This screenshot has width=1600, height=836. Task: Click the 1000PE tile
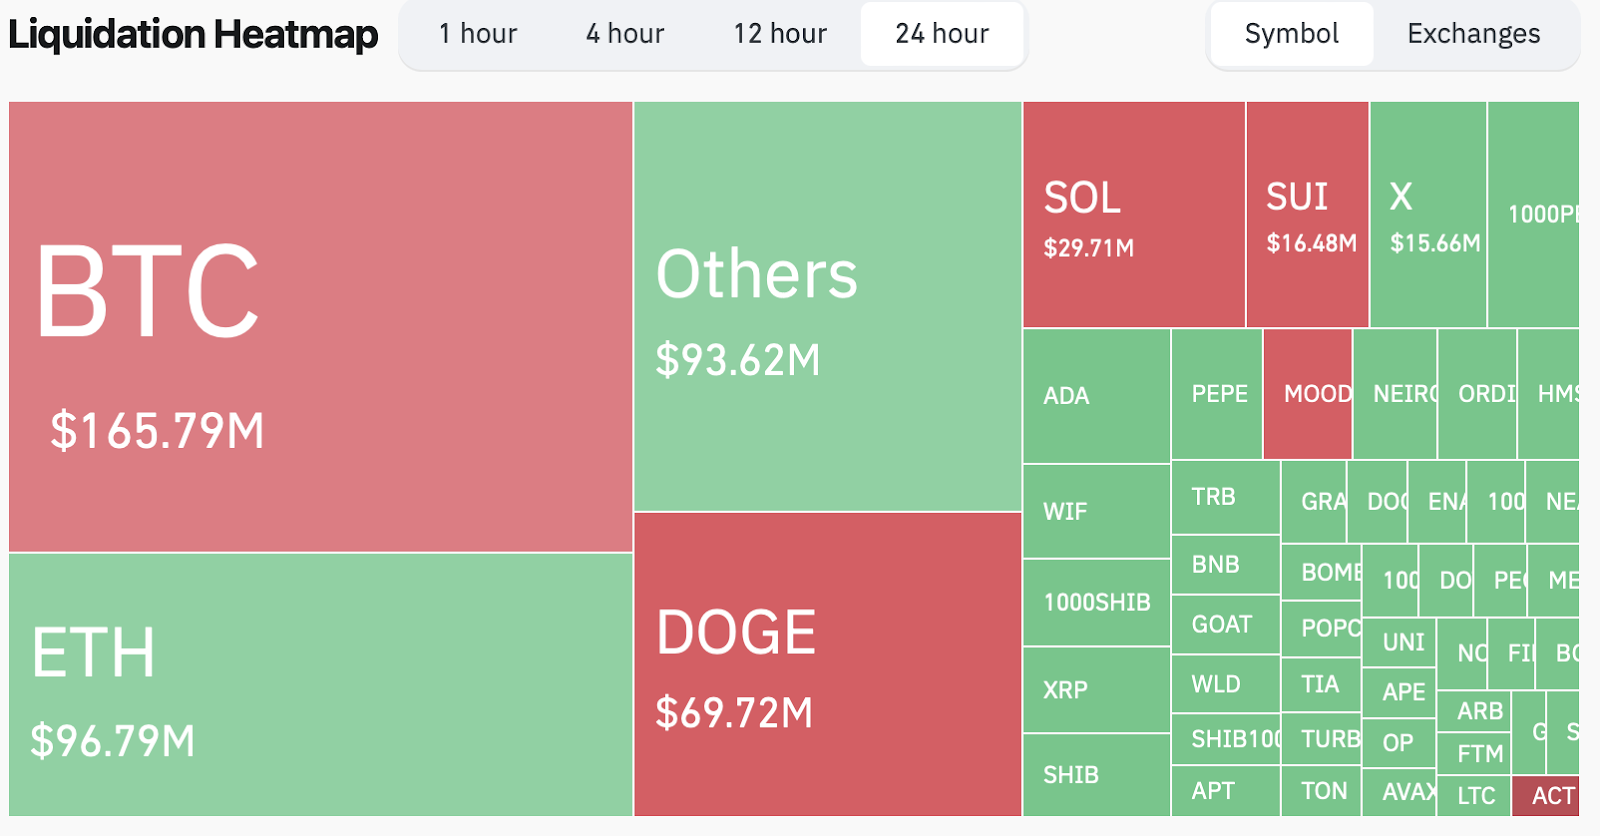pyautogui.click(x=1534, y=214)
